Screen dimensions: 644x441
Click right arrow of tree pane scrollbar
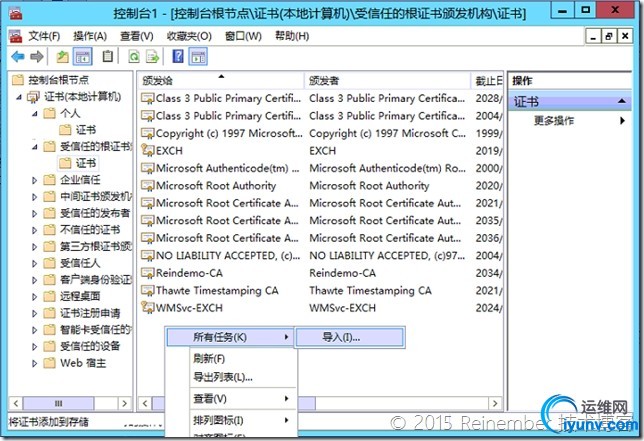[x=124, y=404]
